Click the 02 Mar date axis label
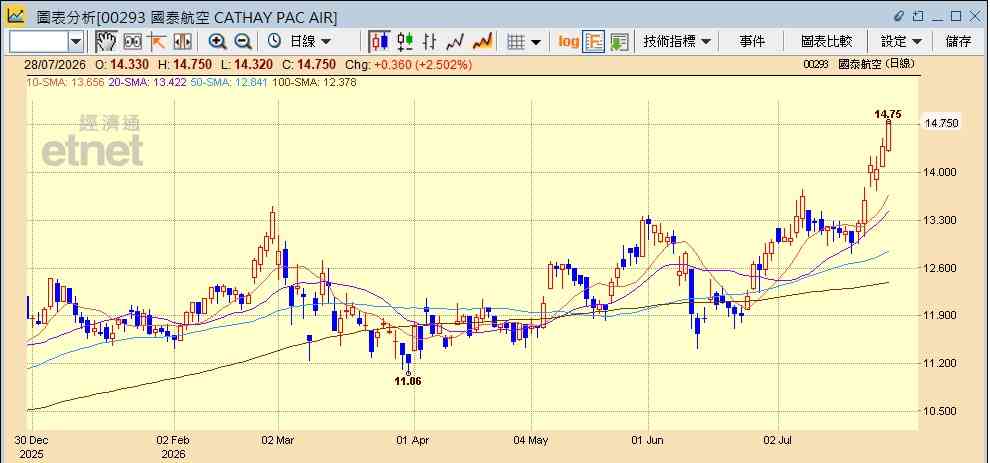Viewport: 990px width, 463px height. [278, 440]
